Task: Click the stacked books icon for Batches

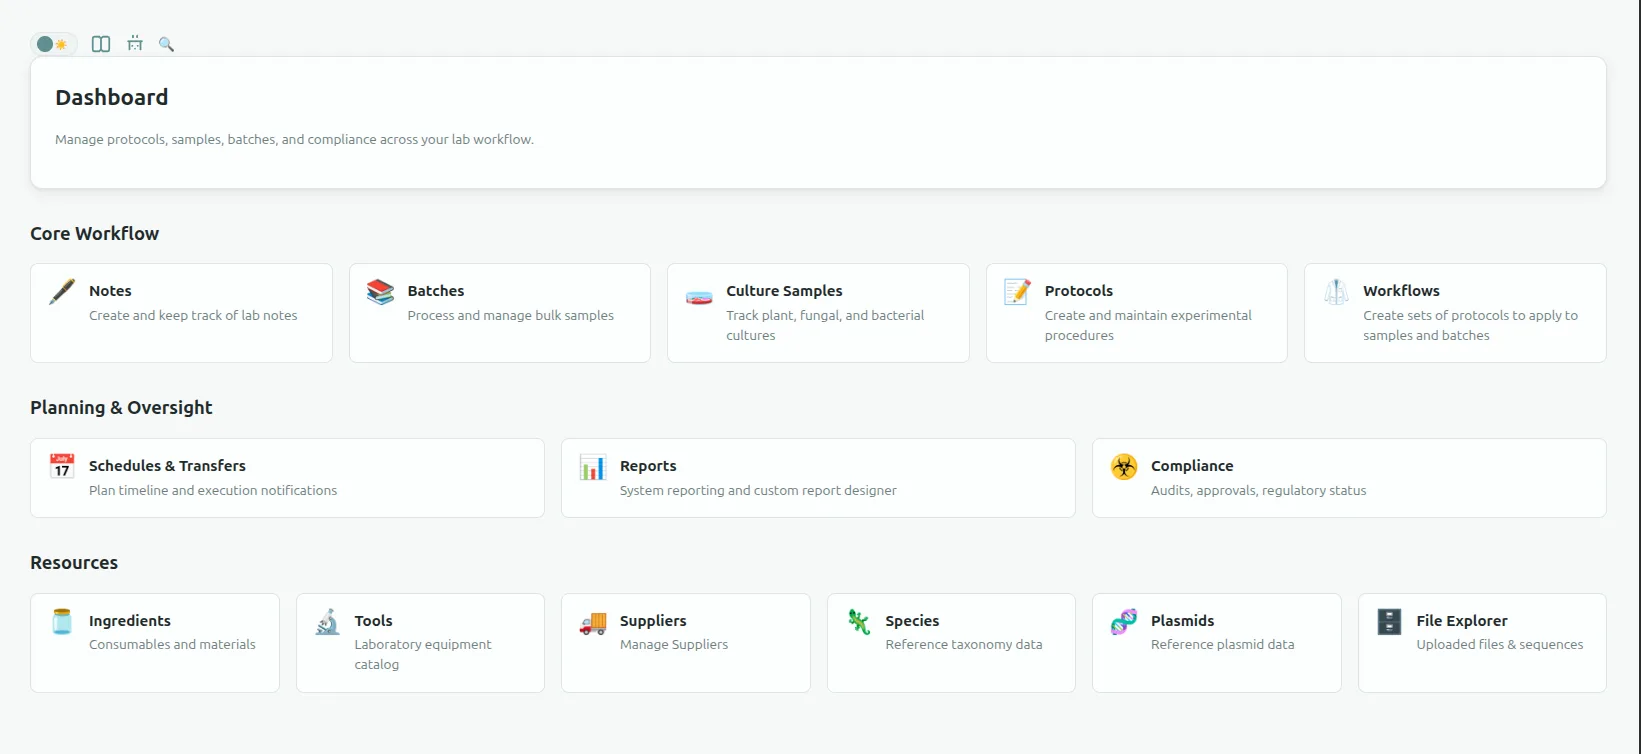Action: coord(380,292)
